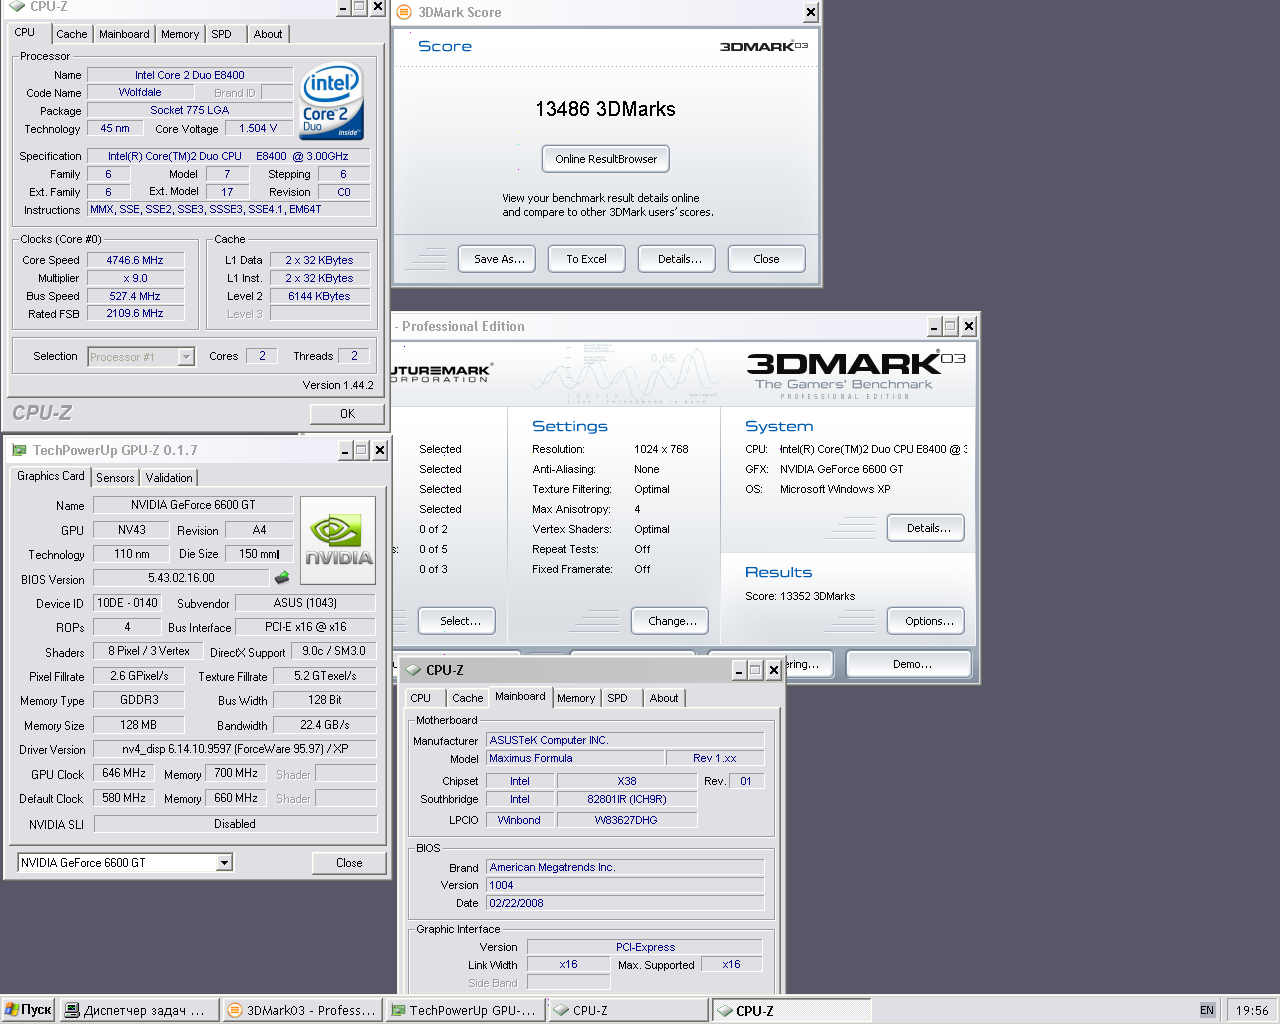Select the Graphics Card tab in GPU-Z

pos(51,476)
